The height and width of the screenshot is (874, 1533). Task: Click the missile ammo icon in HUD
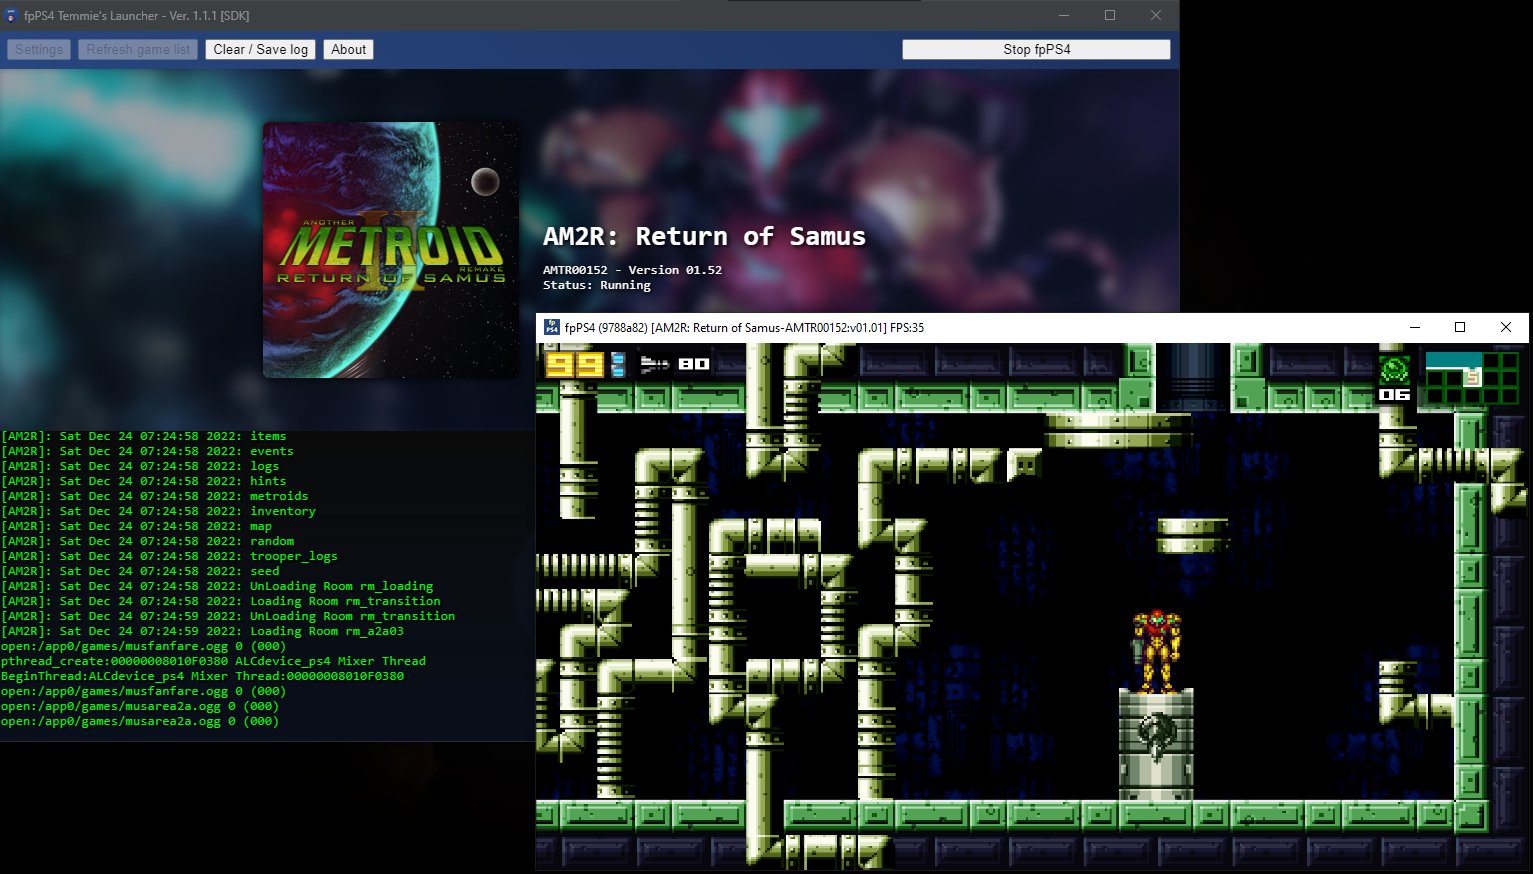[654, 364]
